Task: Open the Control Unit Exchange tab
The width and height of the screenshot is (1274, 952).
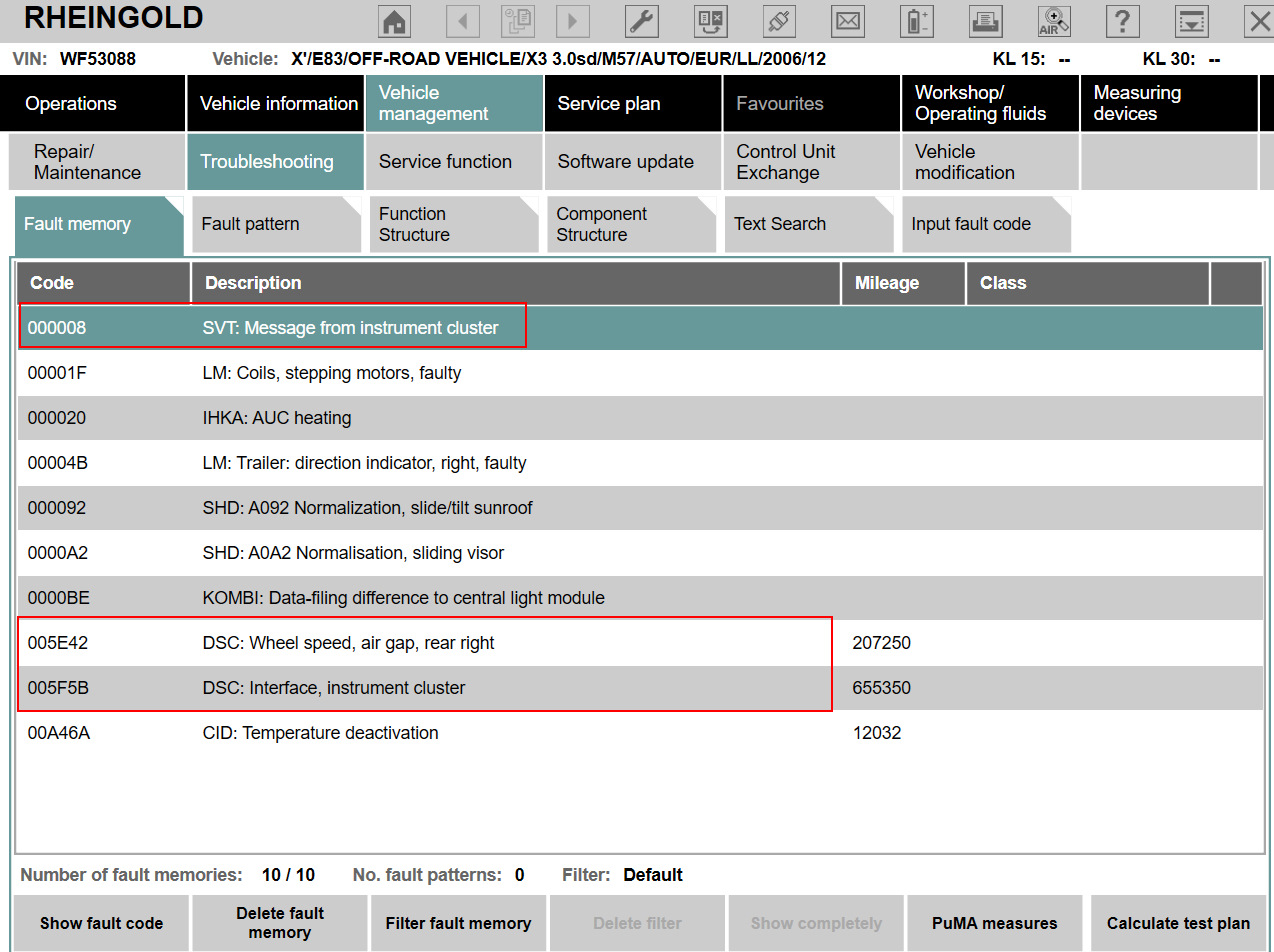Action: coord(812,162)
